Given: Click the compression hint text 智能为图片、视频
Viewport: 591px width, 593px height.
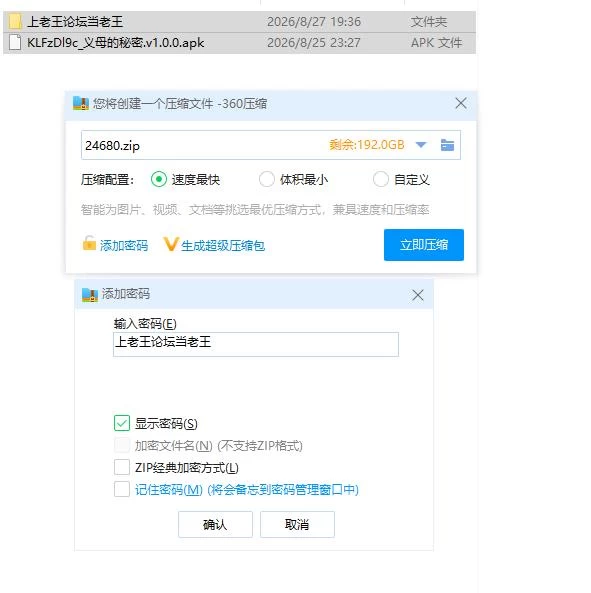Looking at the screenshot, I should [x=255, y=209].
